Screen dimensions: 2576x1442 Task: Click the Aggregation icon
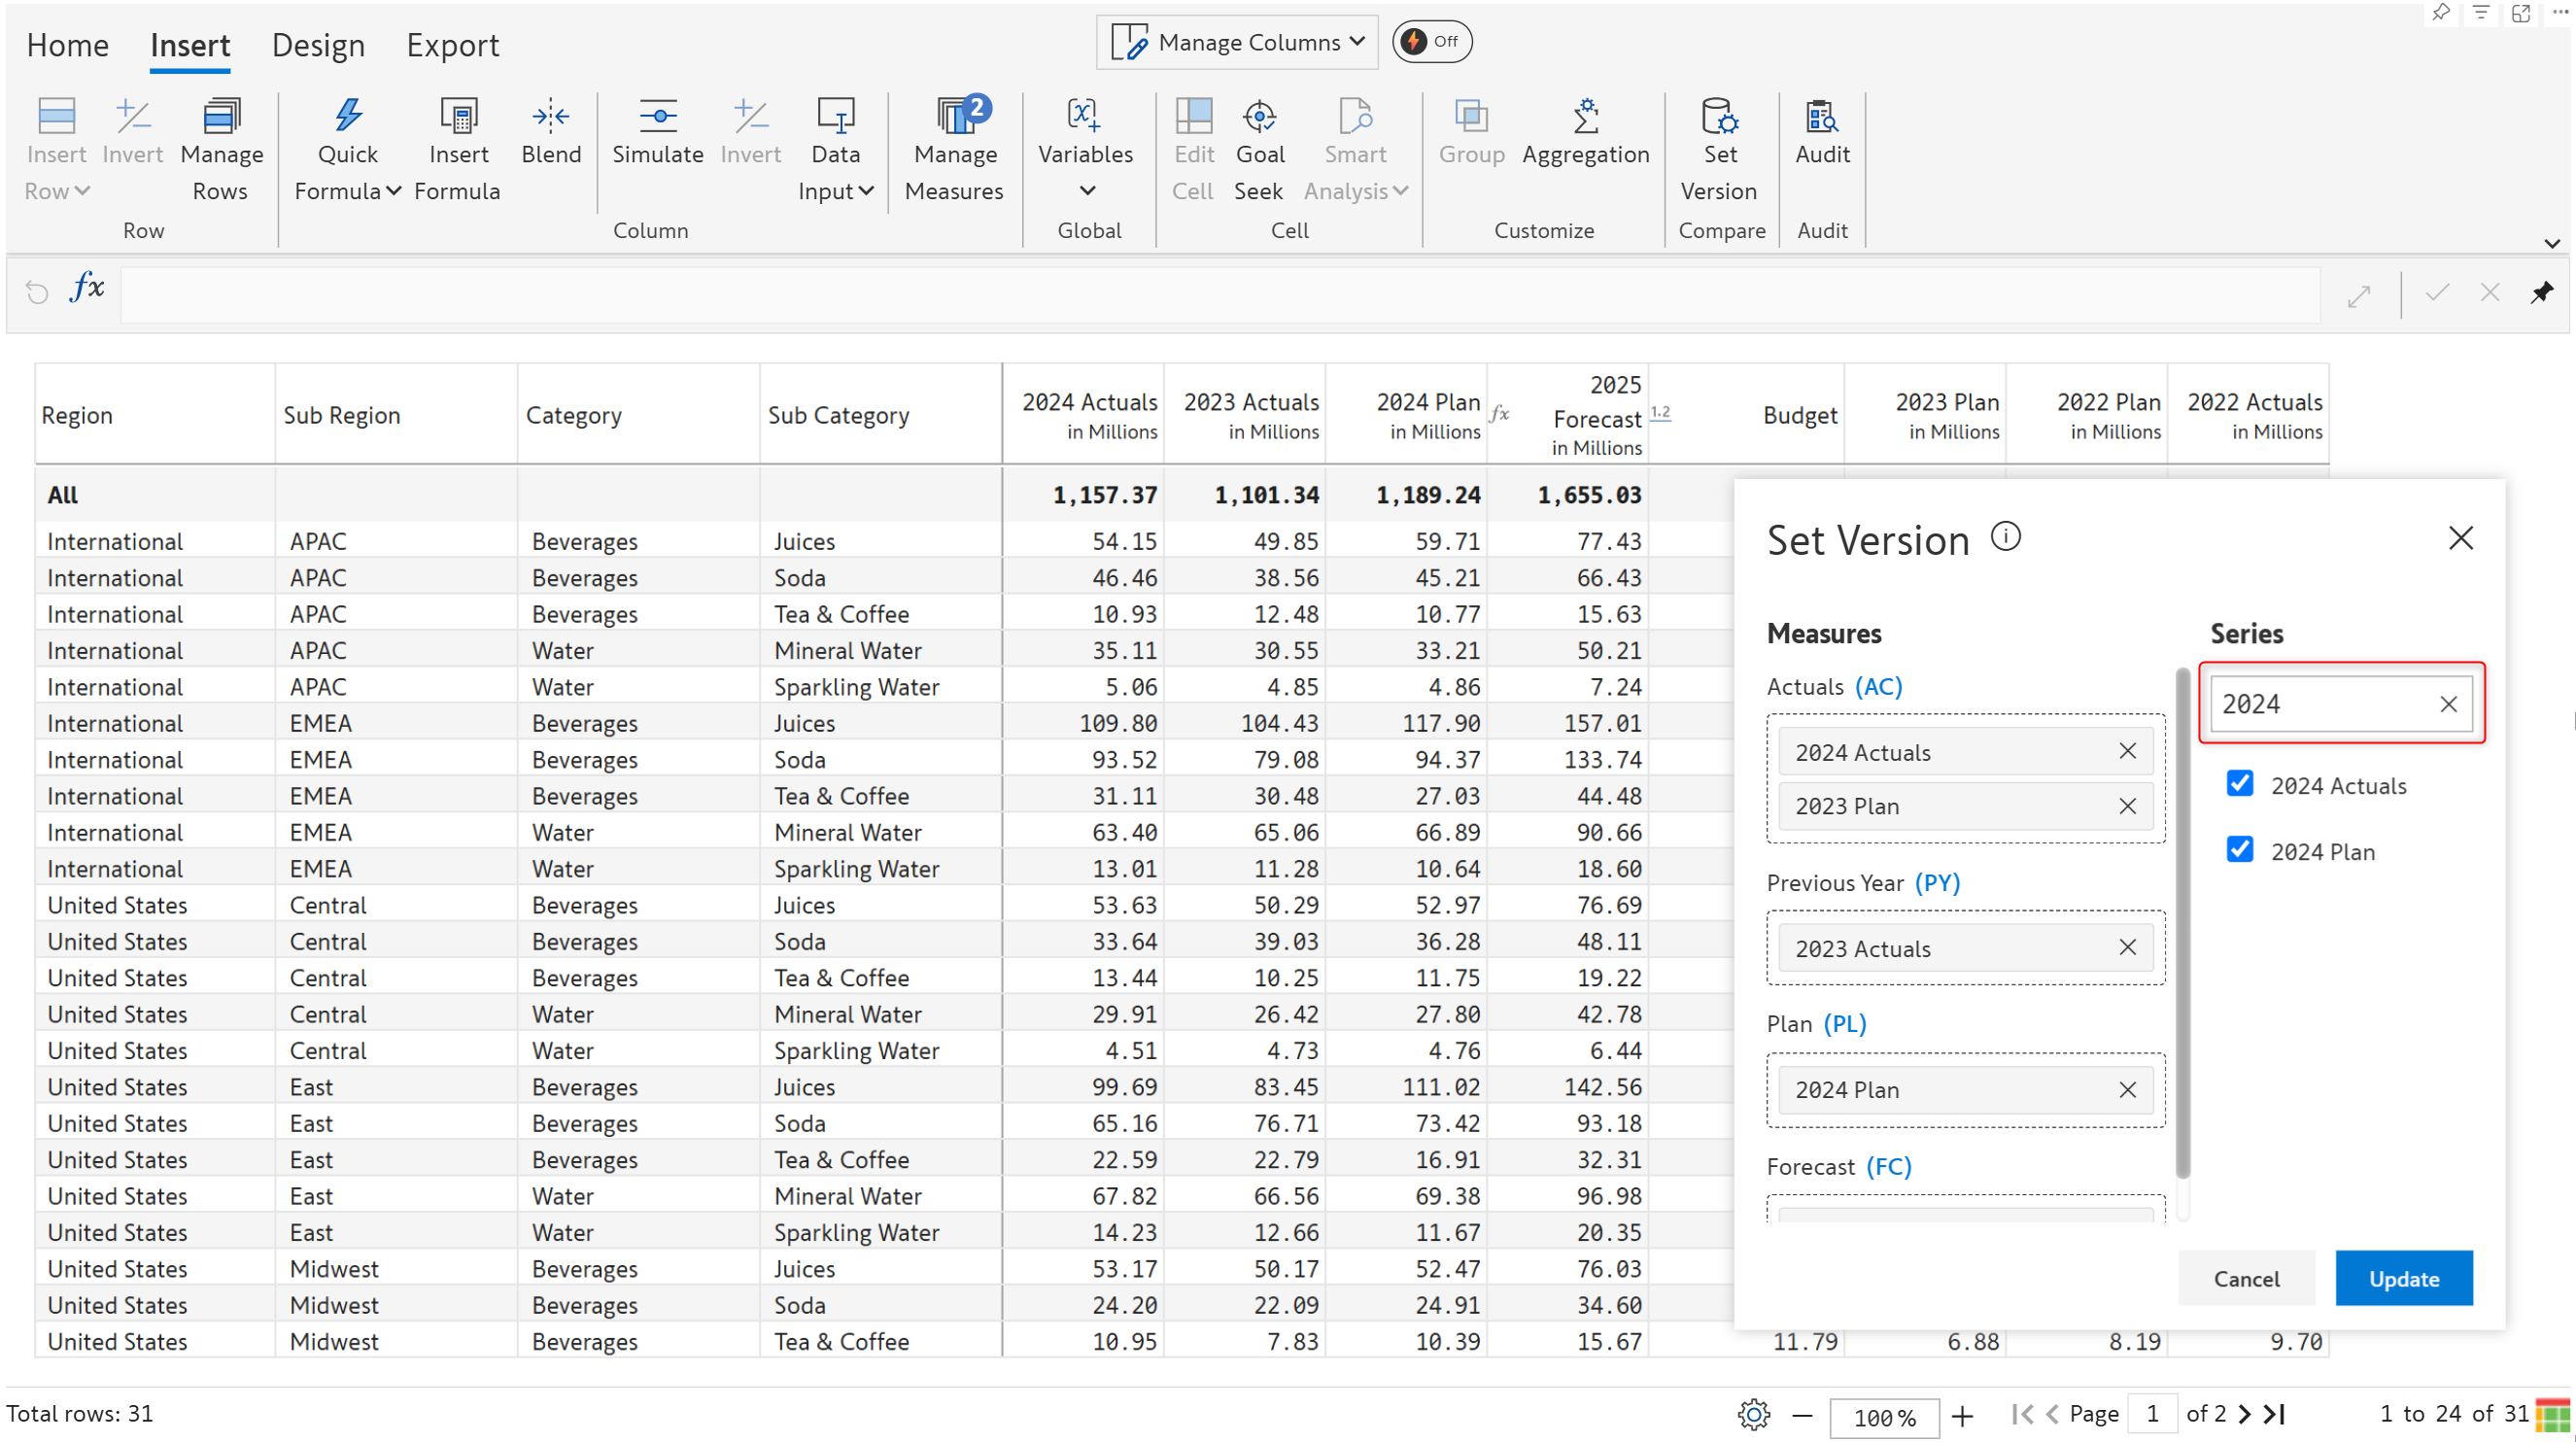coord(1585,117)
